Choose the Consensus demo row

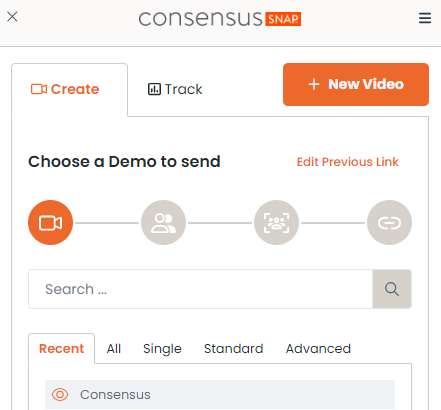click(220, 395)
